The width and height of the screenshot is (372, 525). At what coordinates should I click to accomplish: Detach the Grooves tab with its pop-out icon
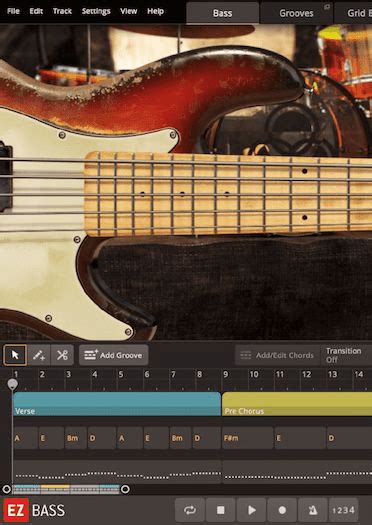[x=327, y=6]
